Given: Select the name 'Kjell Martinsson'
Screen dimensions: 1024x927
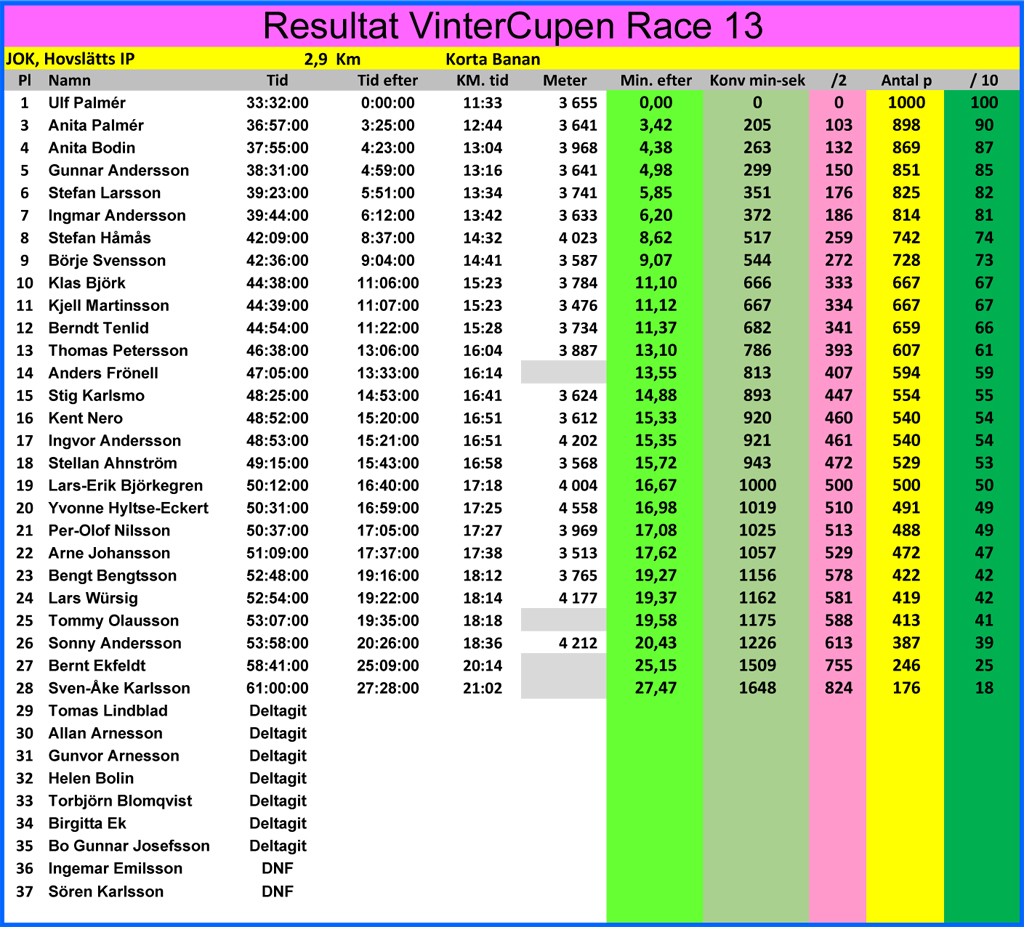Looking at the screenshot, I should 108,306.
